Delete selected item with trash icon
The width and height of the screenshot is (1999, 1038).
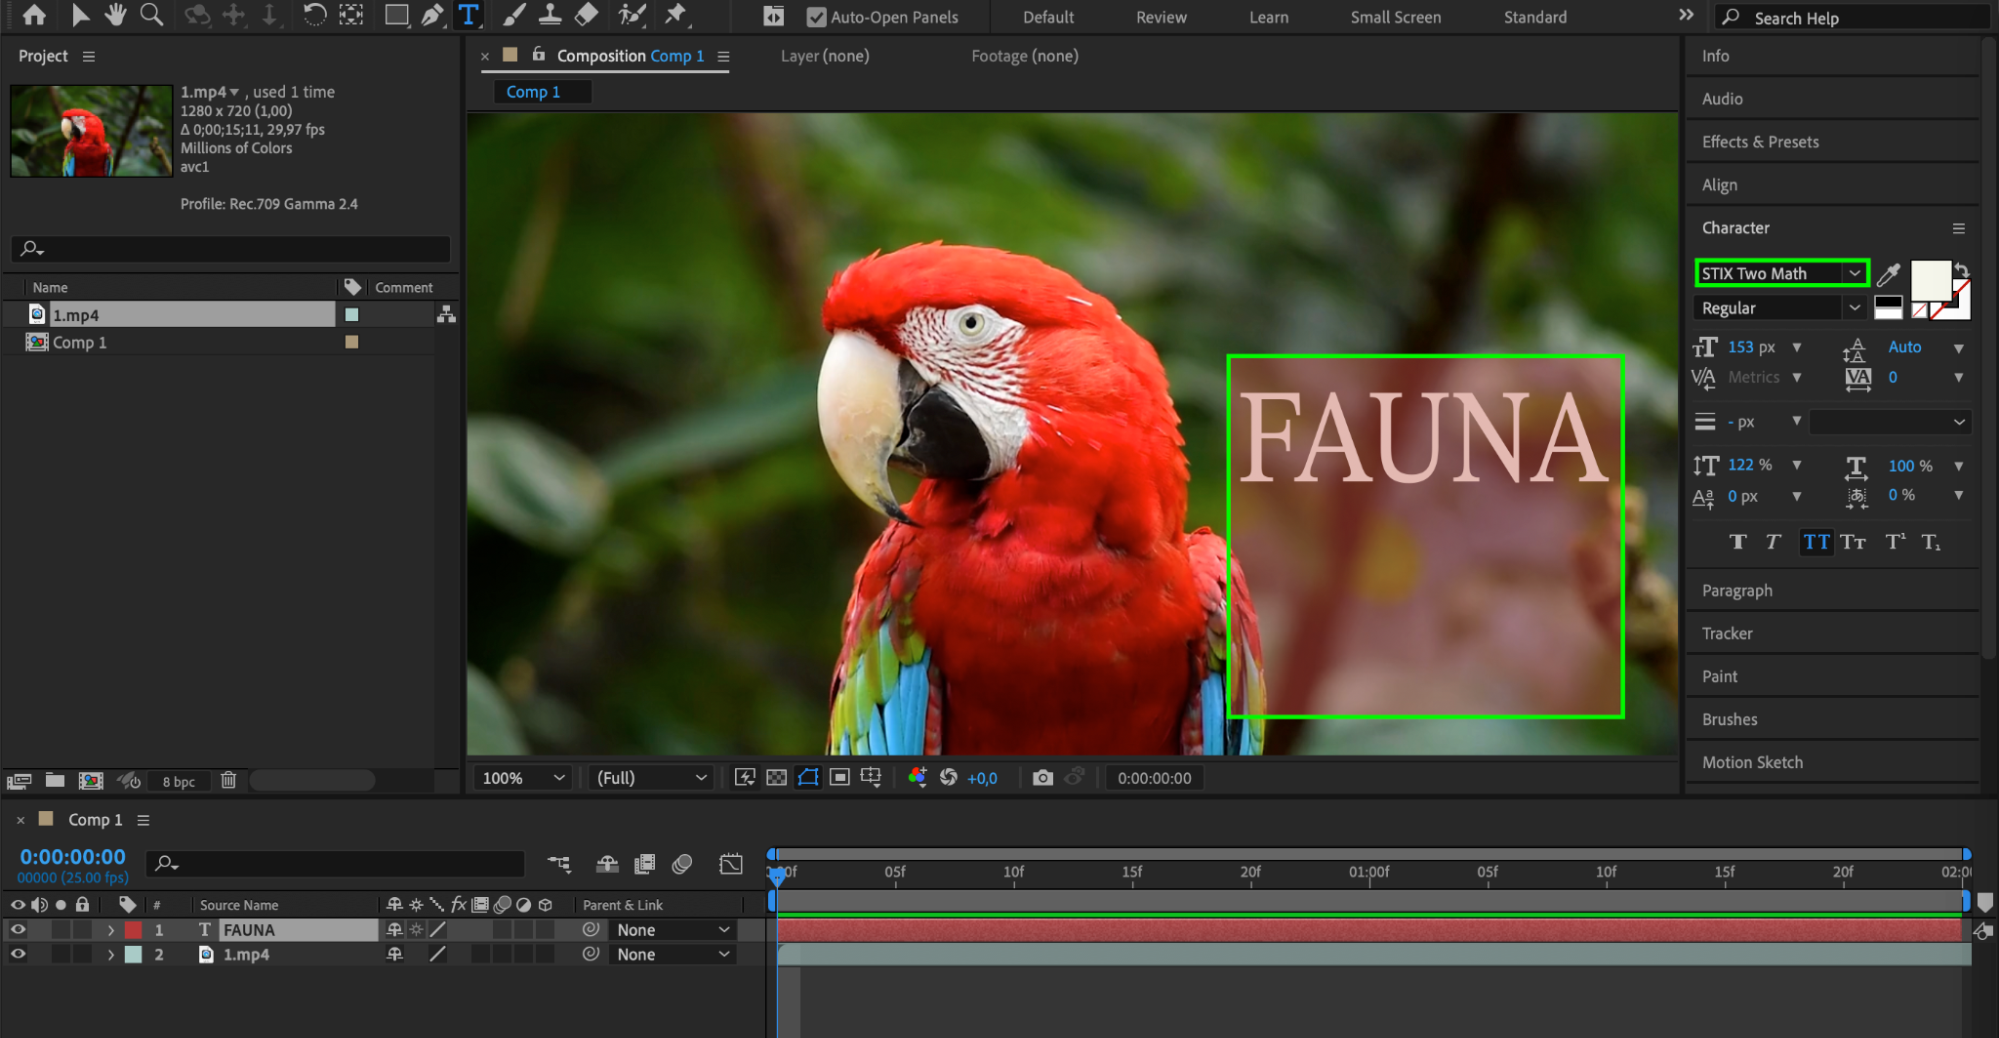point(228,781)
